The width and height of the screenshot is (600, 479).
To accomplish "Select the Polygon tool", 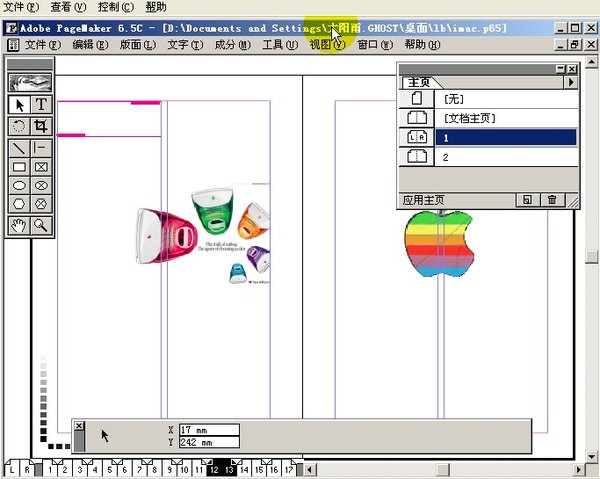I will tap(20, 204).
